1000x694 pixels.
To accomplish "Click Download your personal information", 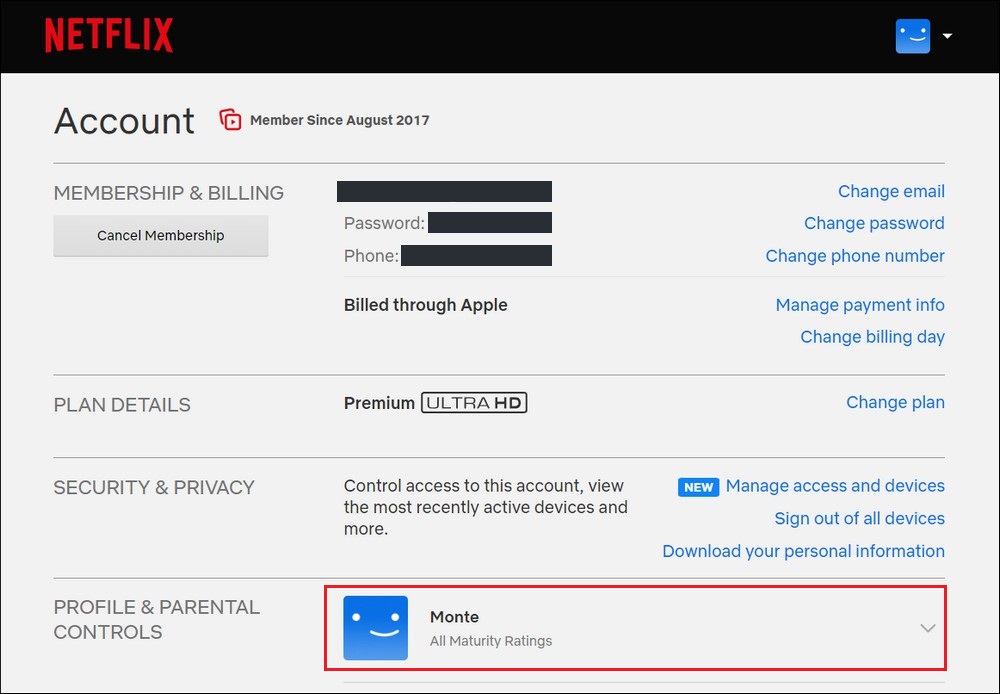I will point(803,551).
